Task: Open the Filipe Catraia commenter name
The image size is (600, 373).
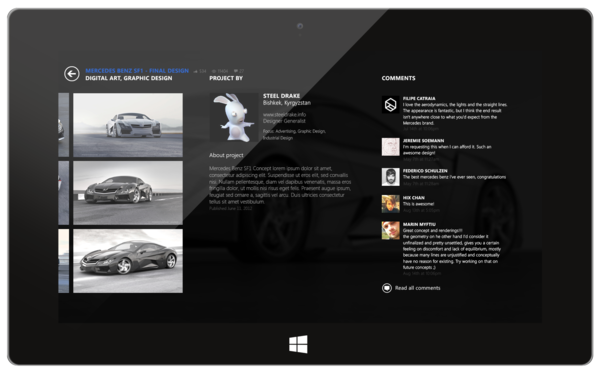Action: point(419,98)
